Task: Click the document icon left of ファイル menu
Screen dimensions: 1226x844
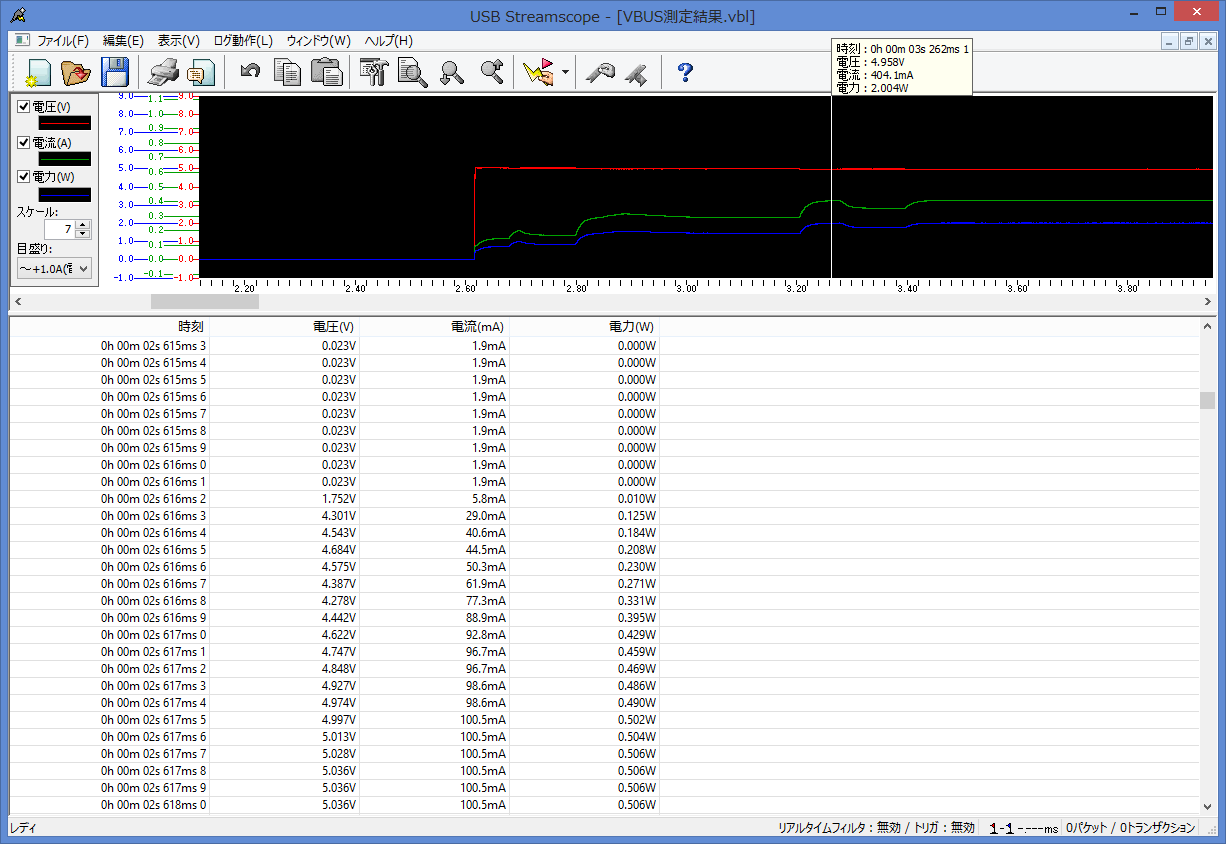Action: coord(22,41)
